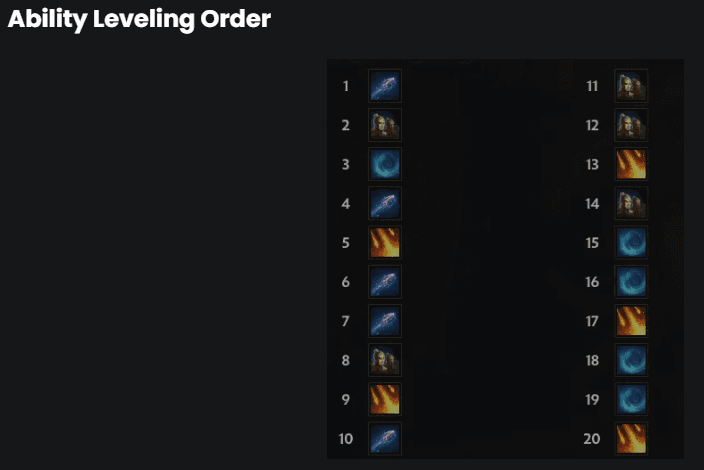
Task: Click the level 1 ability icon
Action: coord(385,86)
